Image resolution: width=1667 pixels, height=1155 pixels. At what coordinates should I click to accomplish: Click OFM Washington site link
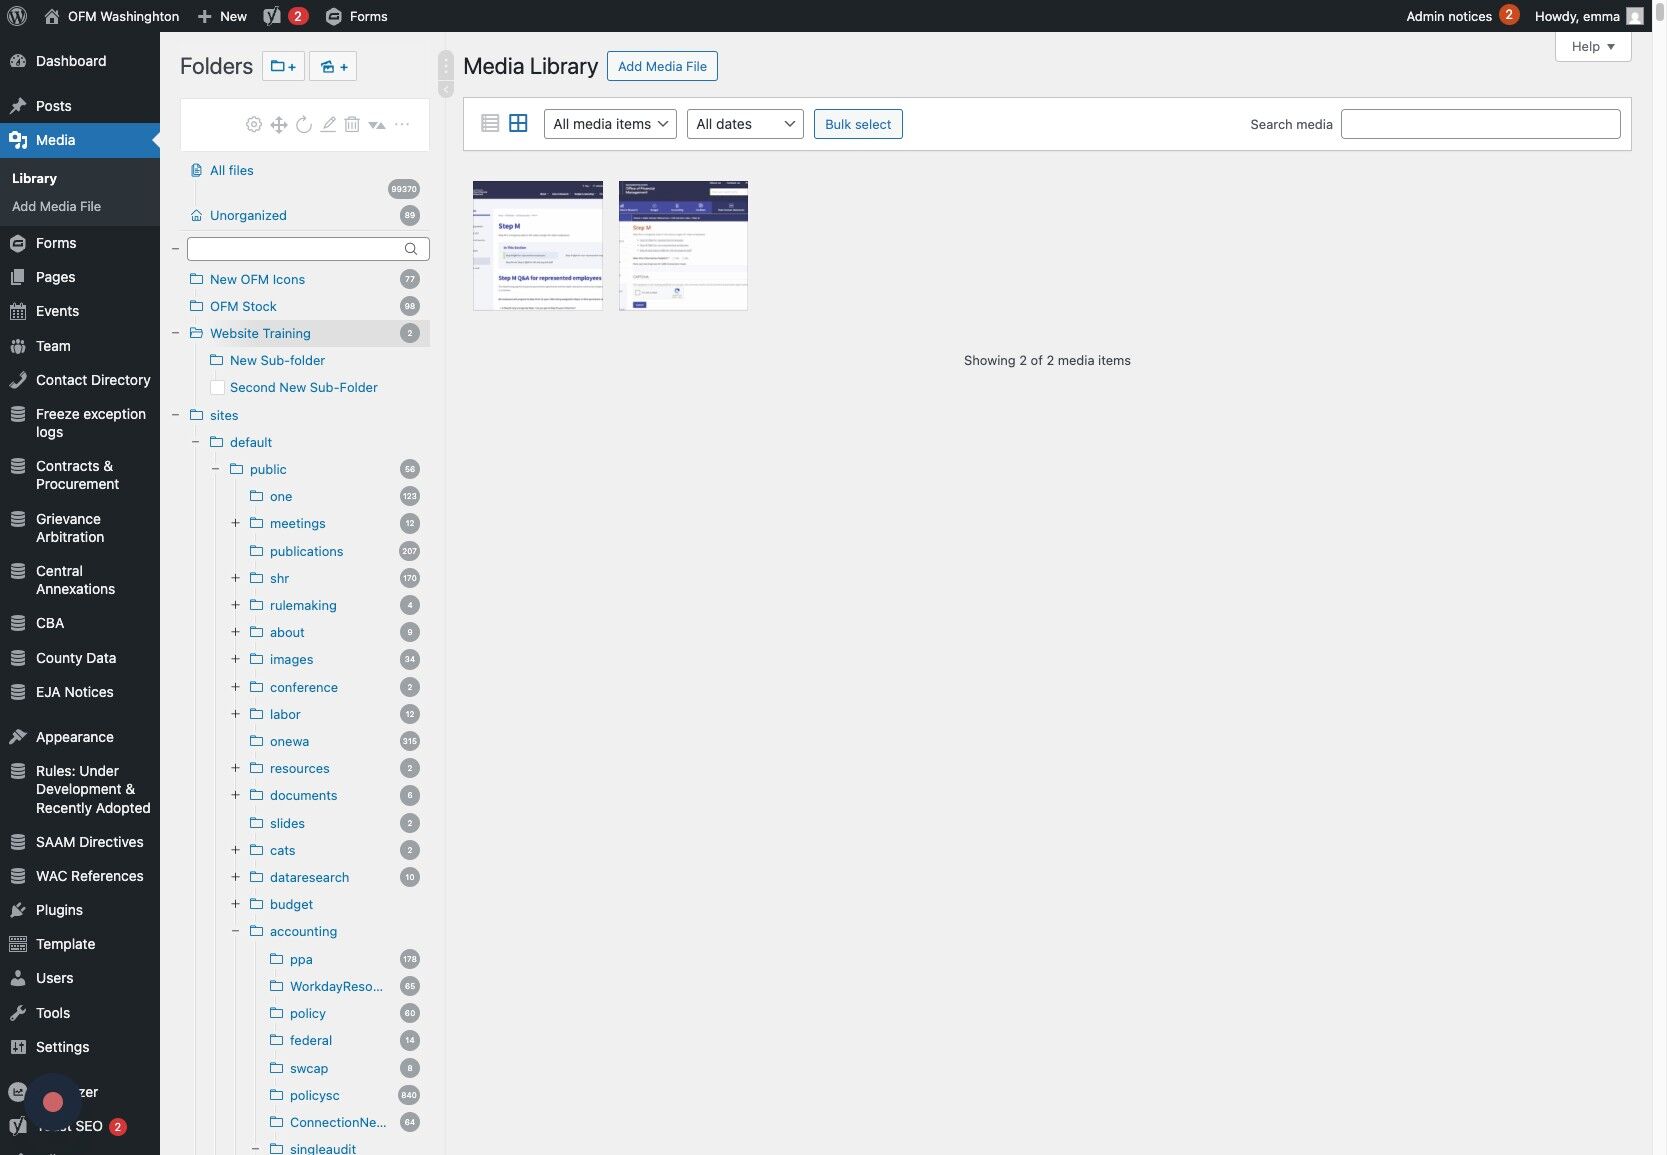point(112,16)
